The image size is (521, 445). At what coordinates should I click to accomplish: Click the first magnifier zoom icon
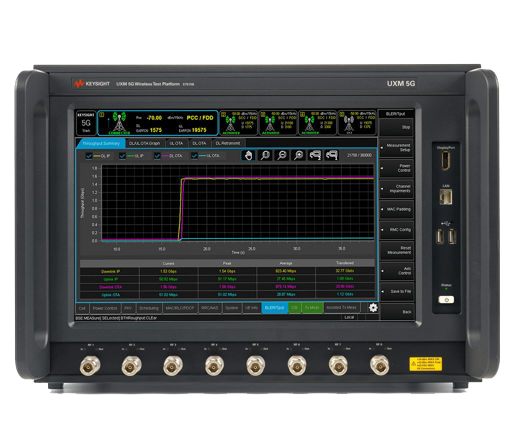(x=265, y=155)
